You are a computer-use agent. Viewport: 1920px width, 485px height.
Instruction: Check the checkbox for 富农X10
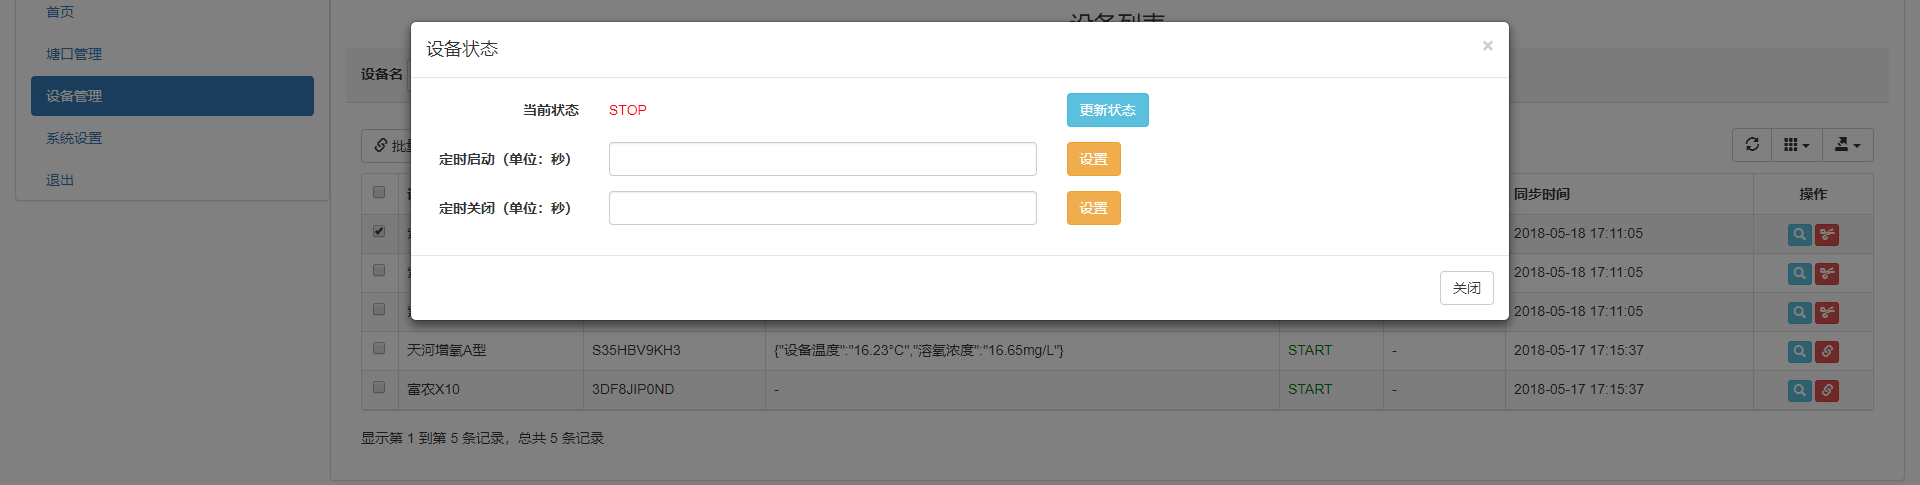pyautogui.click(x=379, y=387)
